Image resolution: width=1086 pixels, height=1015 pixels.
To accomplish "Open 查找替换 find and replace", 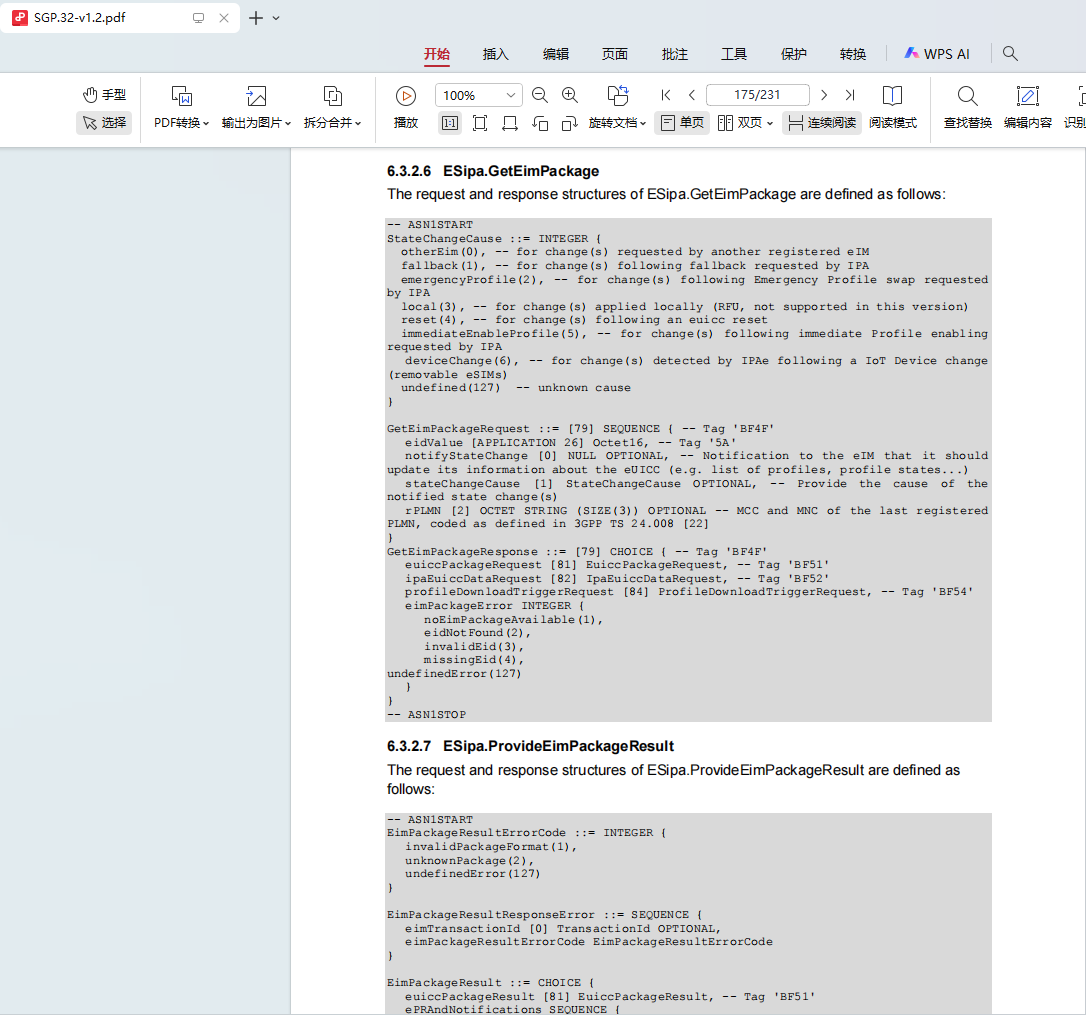I will pyautogui.click(x=968, y=107).
